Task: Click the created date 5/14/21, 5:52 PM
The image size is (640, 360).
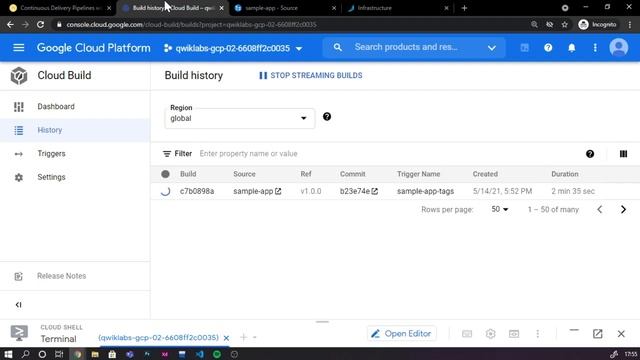Action: pyautogui.click(x=502, y=191)
